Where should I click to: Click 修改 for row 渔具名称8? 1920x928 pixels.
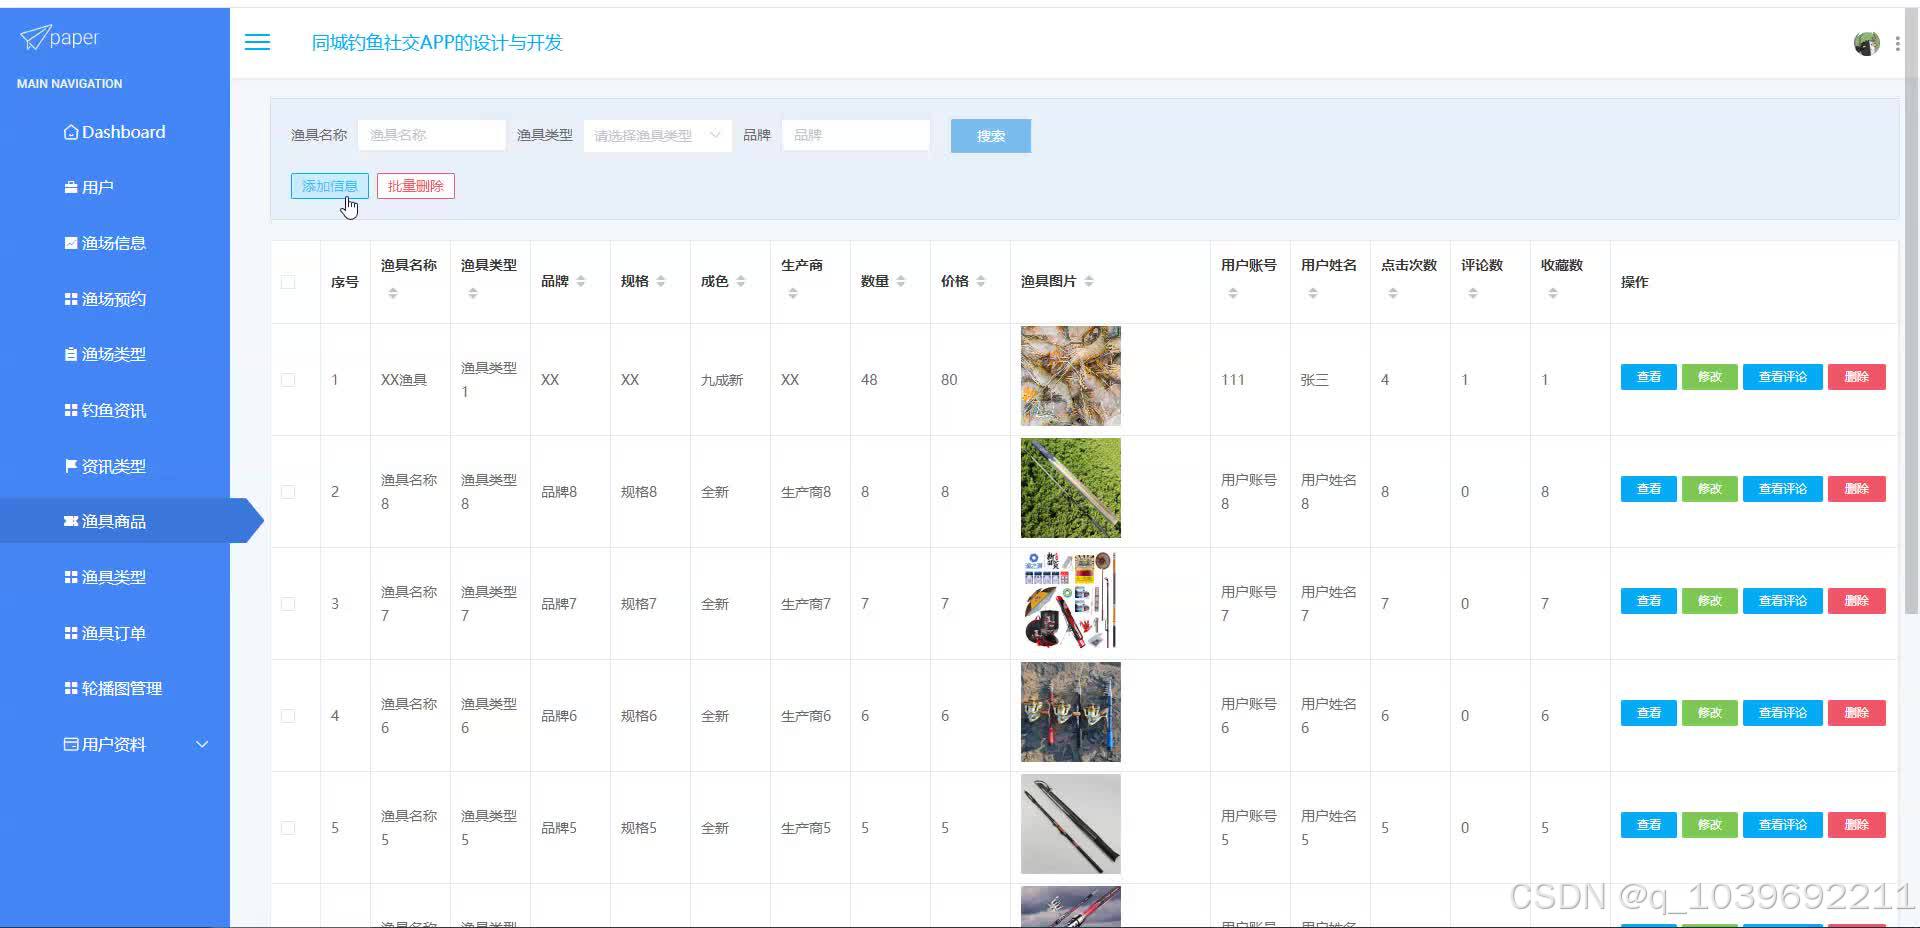(1709, 489)
